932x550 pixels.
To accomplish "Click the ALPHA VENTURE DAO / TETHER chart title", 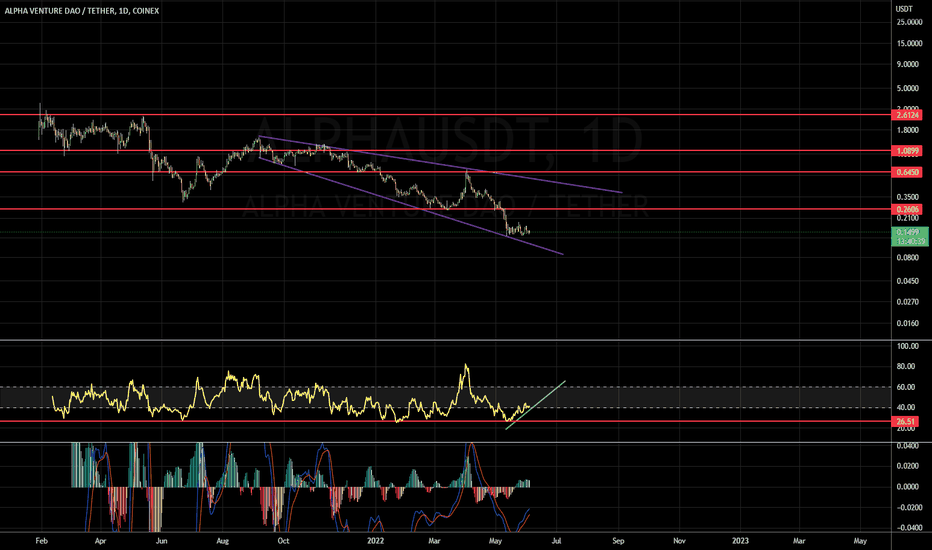I will coord(81,11).
